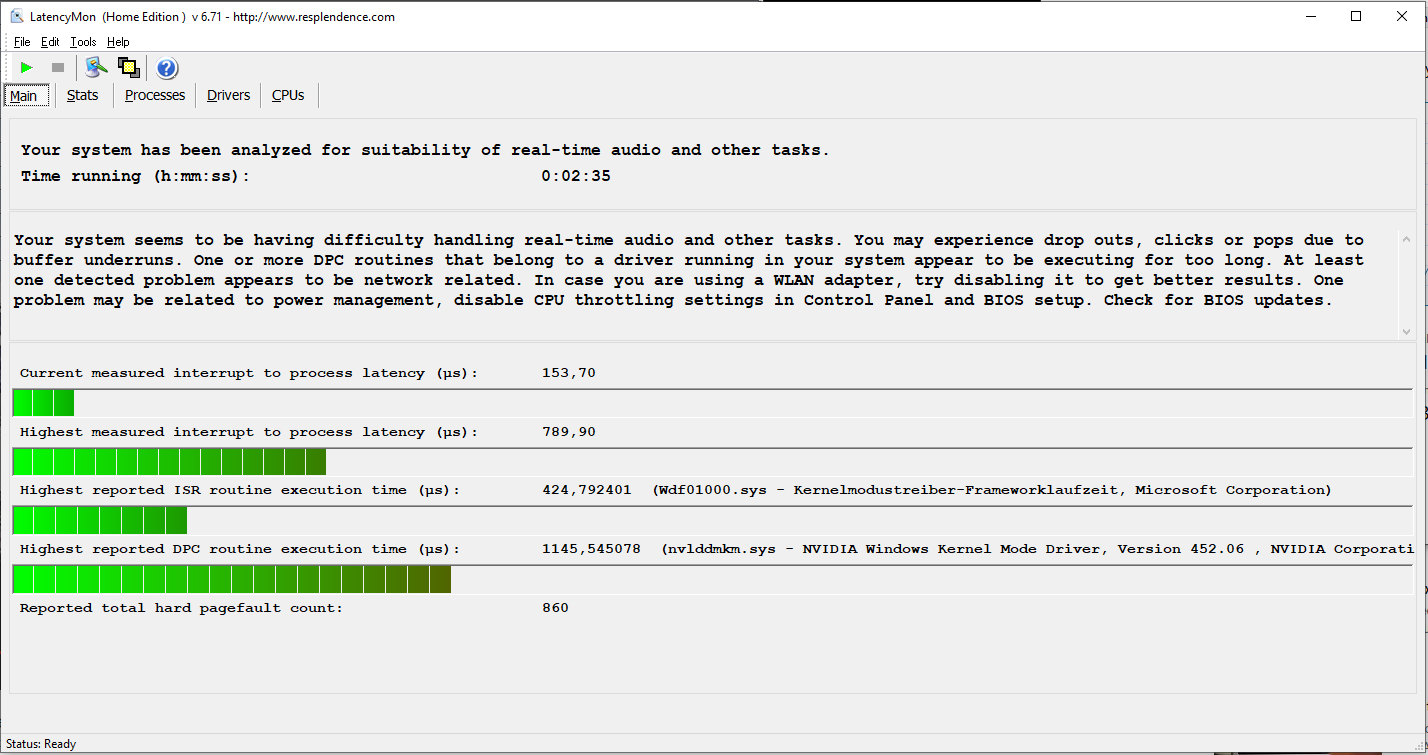The image size is (1428, 755).
Task: Switch to the Processes tab
Action: coord(155,96)
